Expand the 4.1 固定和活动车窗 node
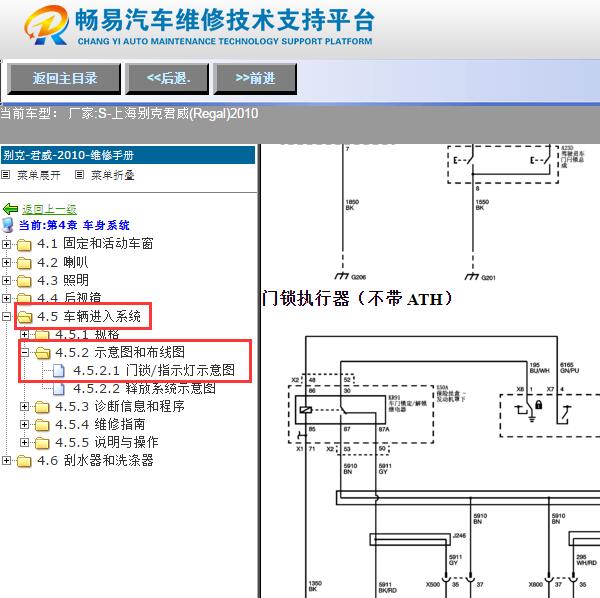Image resolution: width=600 pixels, height=598 pixels. 6,244
